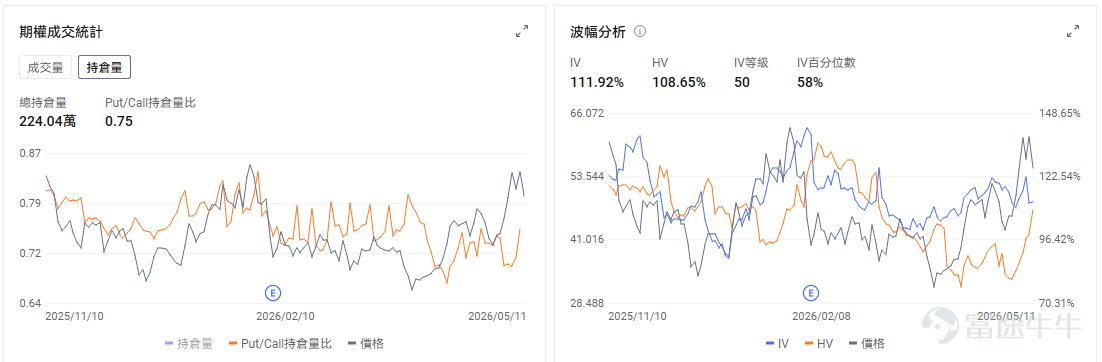This screenshot has width=1102, height=362.
Task: Click the IV等級 label
Action: coord(751,63)
